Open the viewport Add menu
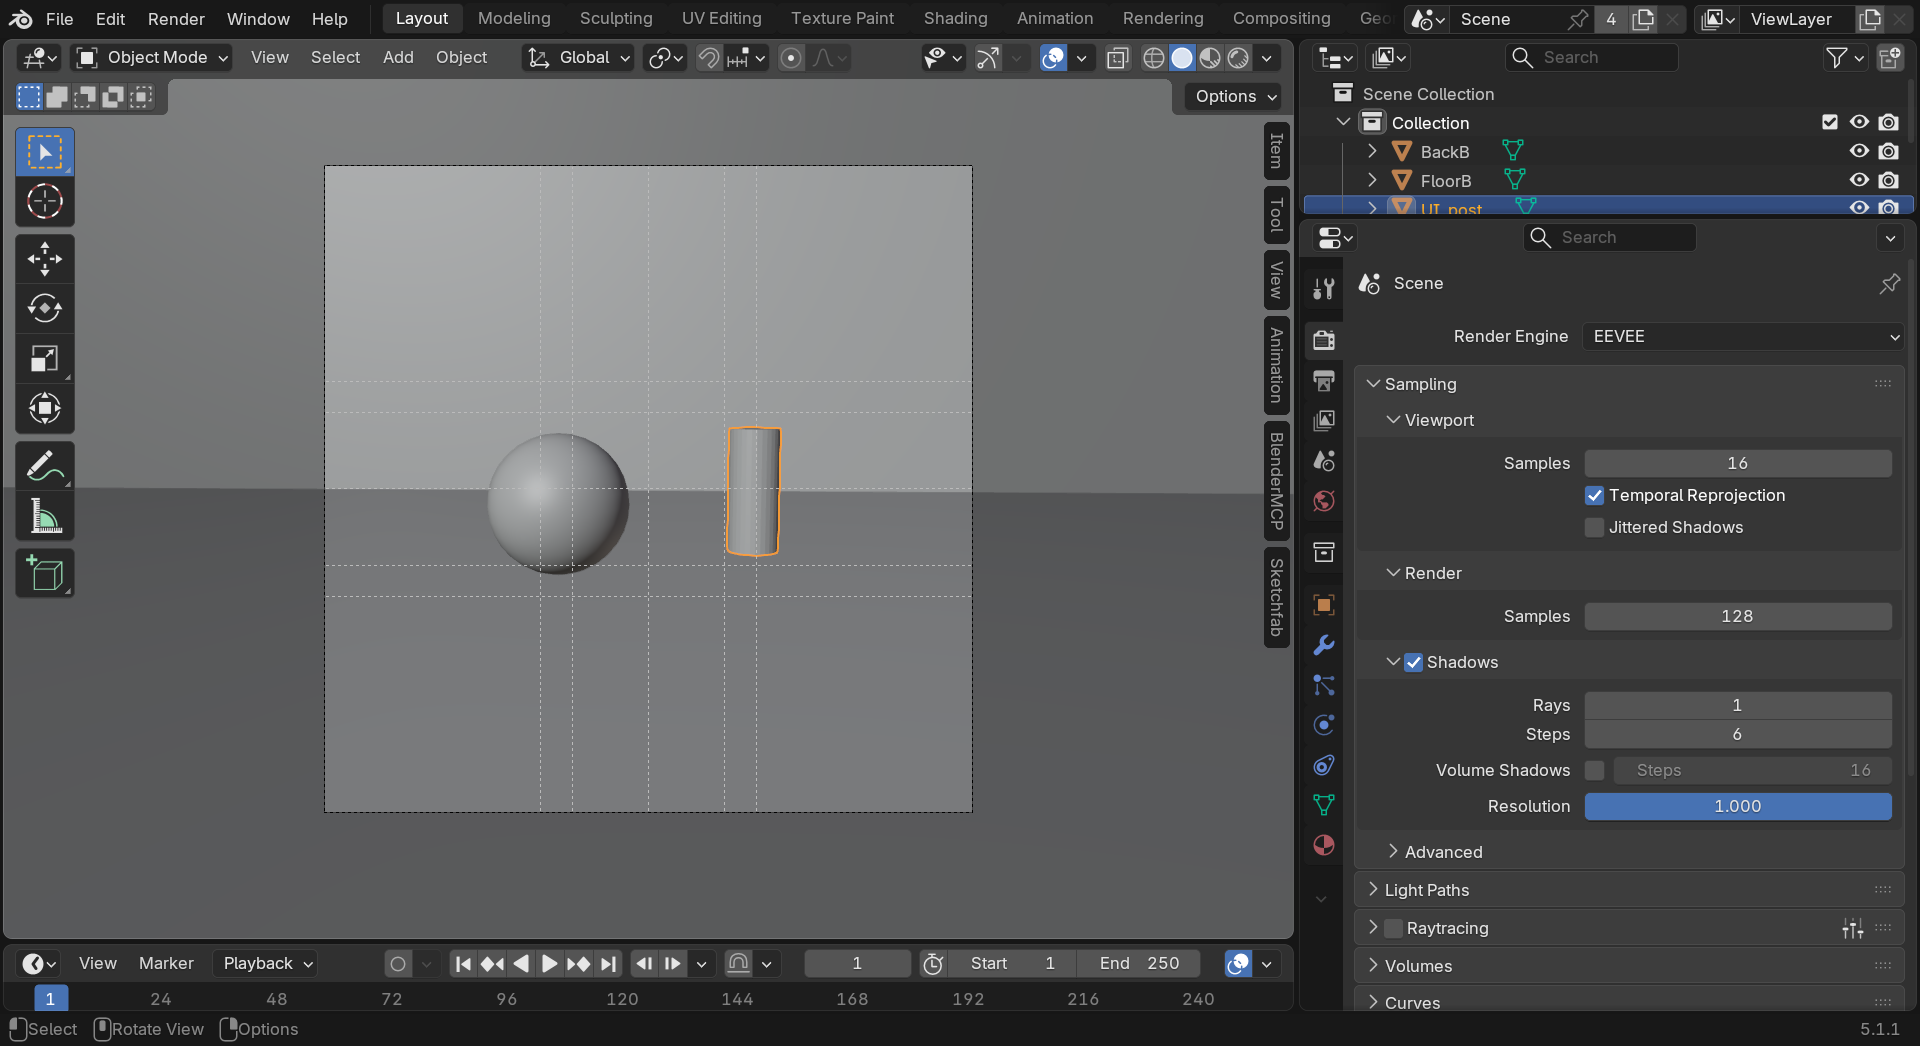Screen dimensions: 1920x1046 (x=398, y=57)
